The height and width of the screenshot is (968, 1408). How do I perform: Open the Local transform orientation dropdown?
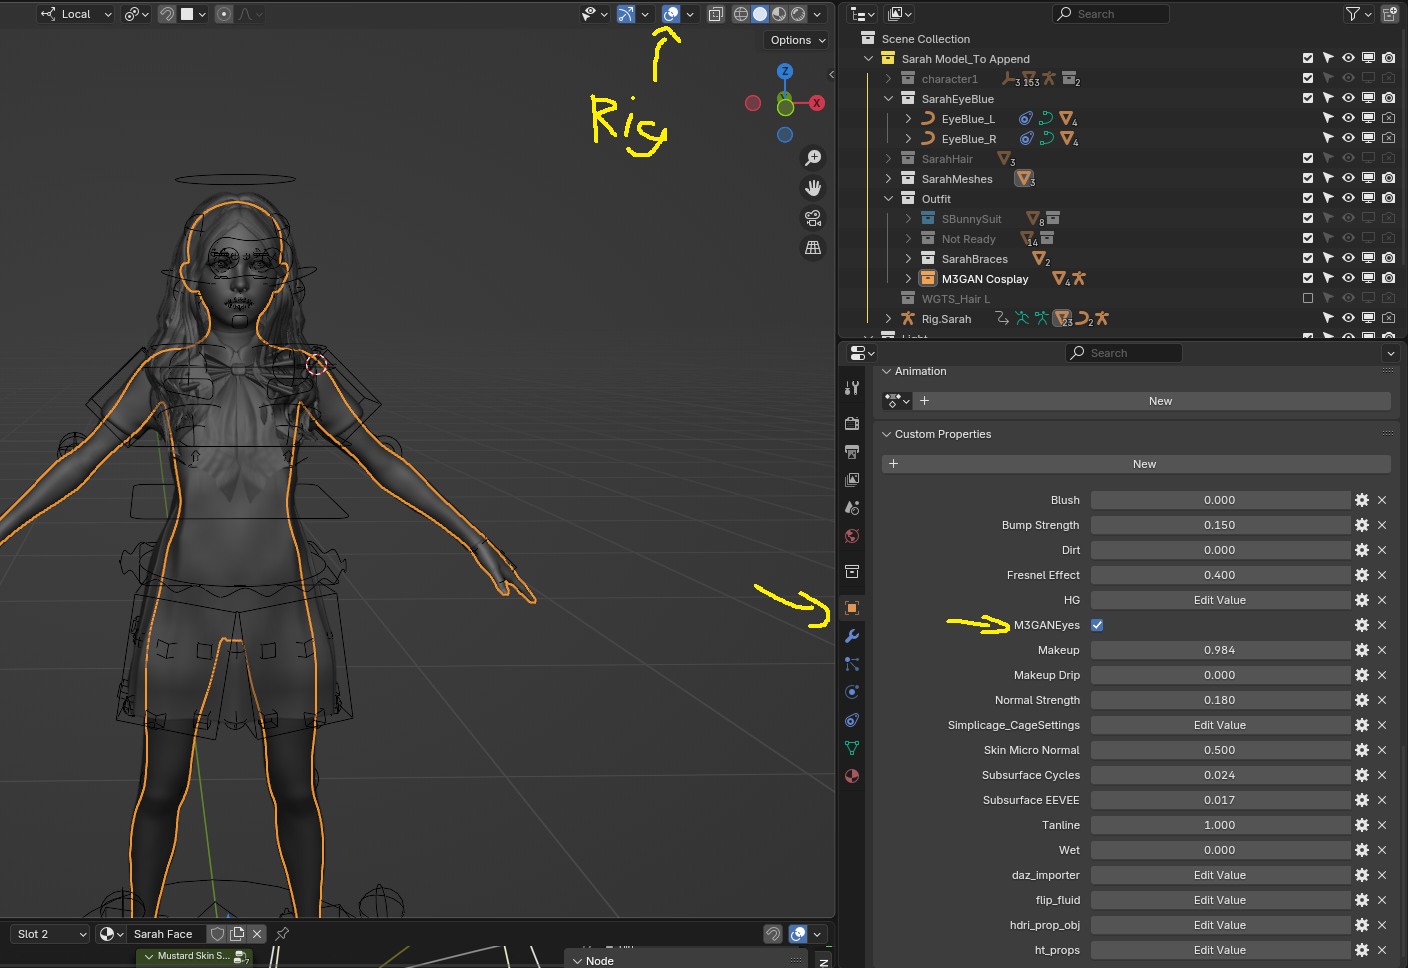click(76, 14)
